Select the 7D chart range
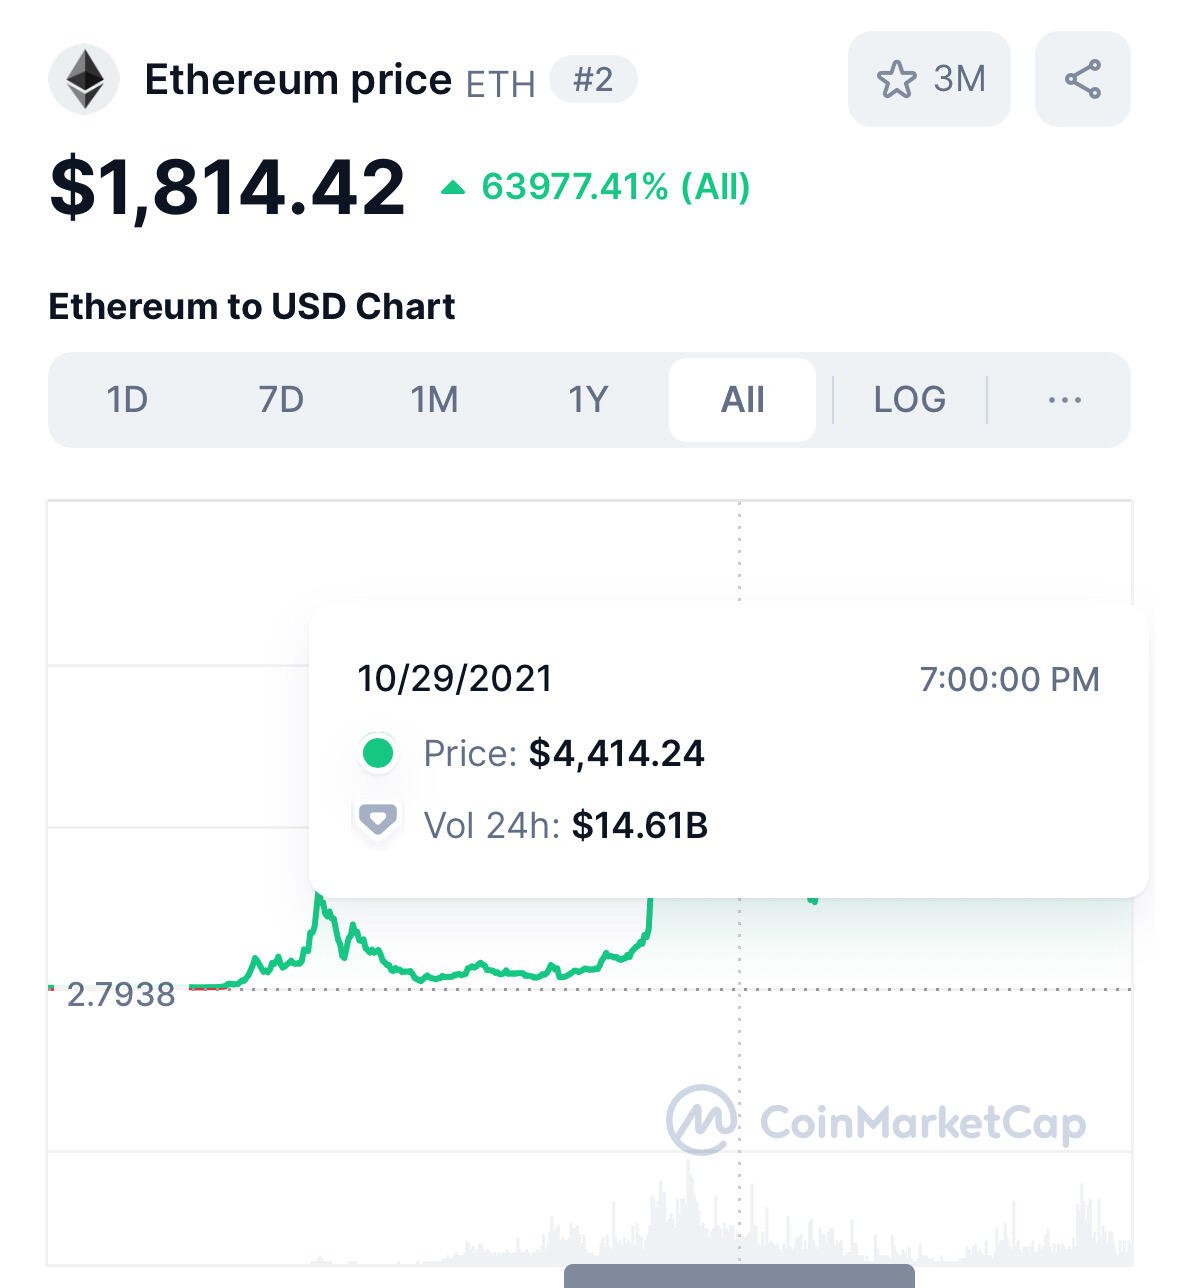The image size is (1179, 1288). 281,400
